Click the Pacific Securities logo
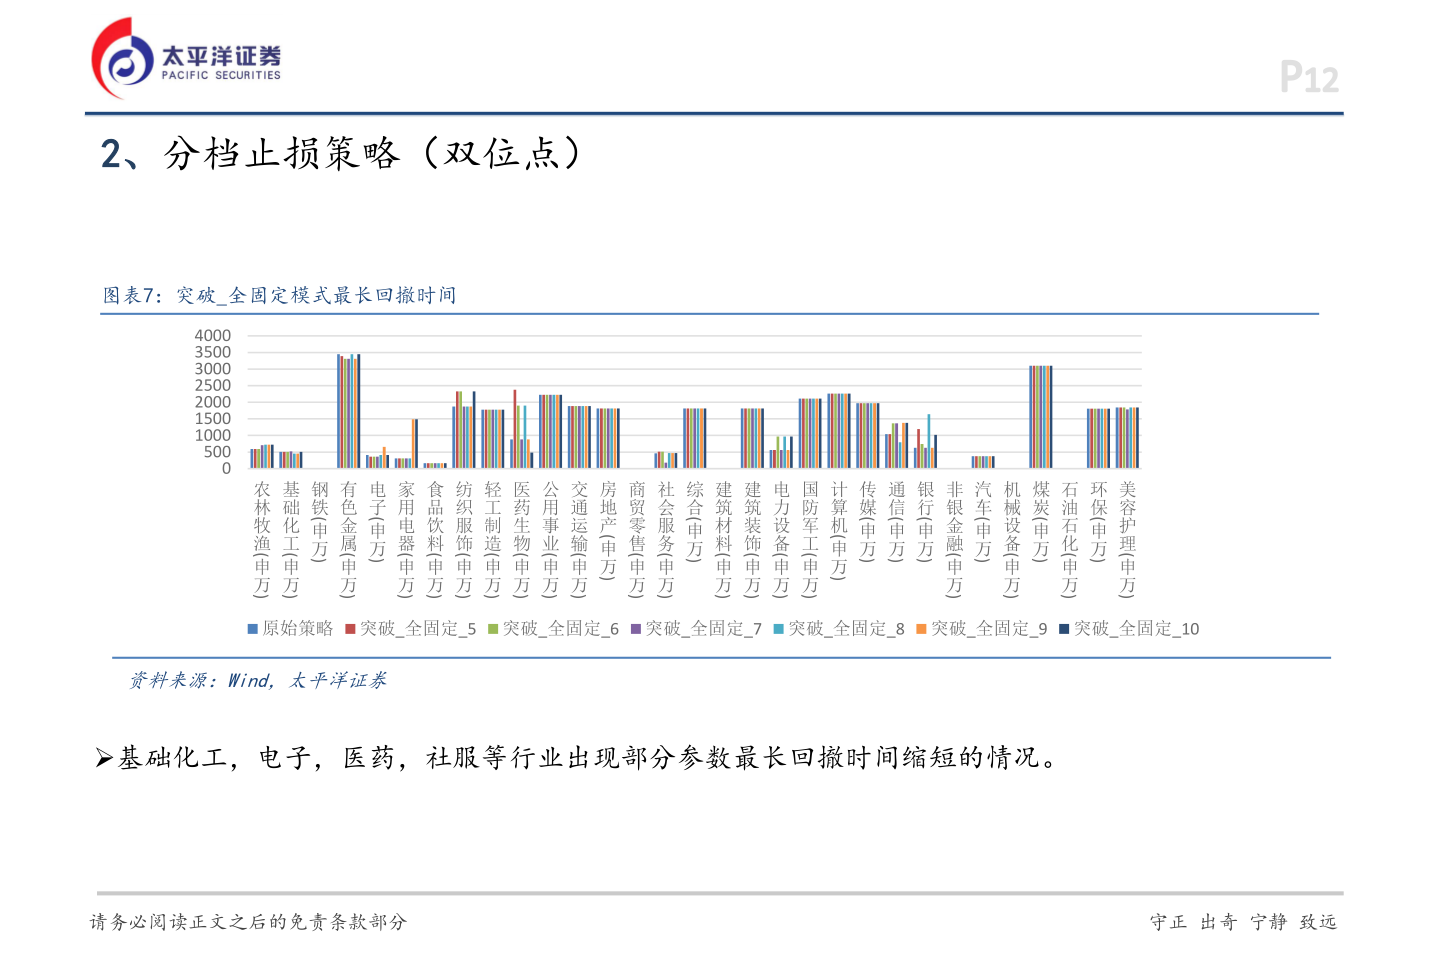Viewport: 1440px width, 965px height. coord(185,55)
